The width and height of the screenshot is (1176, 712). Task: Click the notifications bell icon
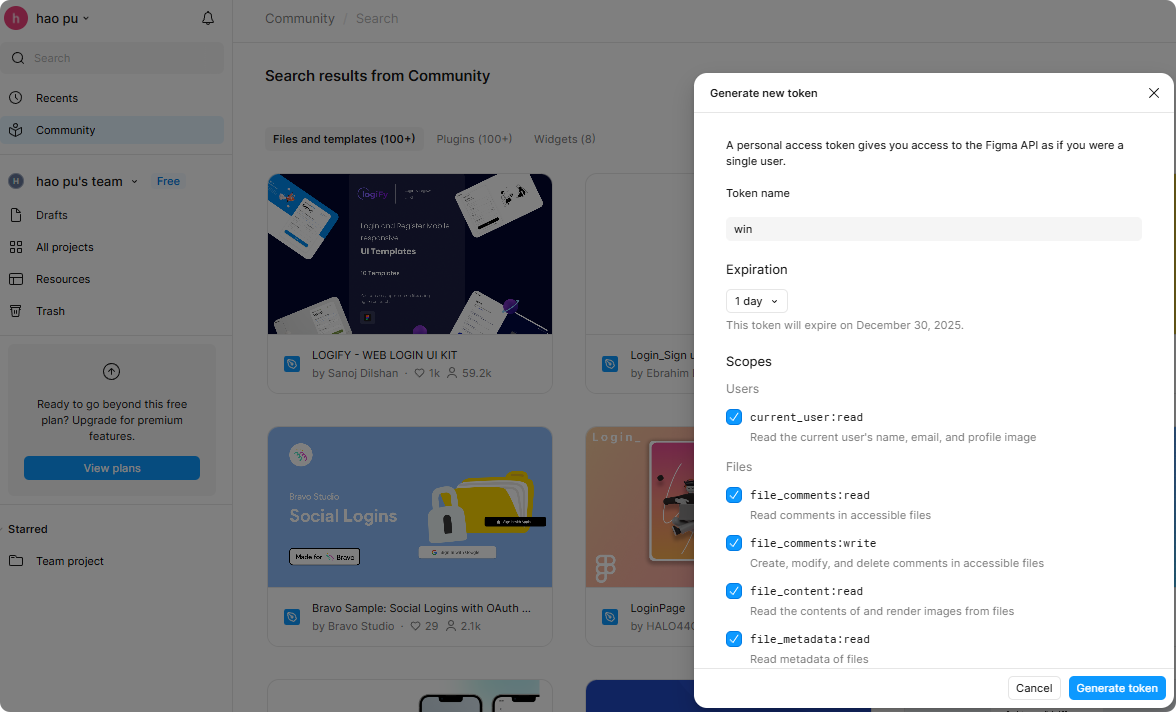208,18
